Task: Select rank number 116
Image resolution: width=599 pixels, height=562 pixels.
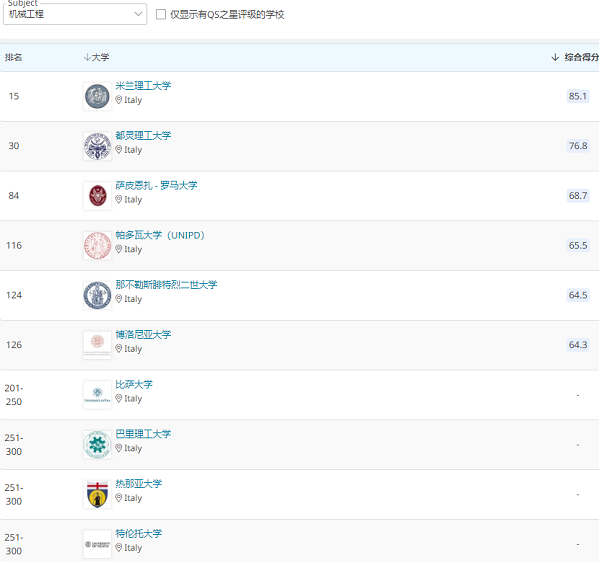Action: [x=14, y=245]
